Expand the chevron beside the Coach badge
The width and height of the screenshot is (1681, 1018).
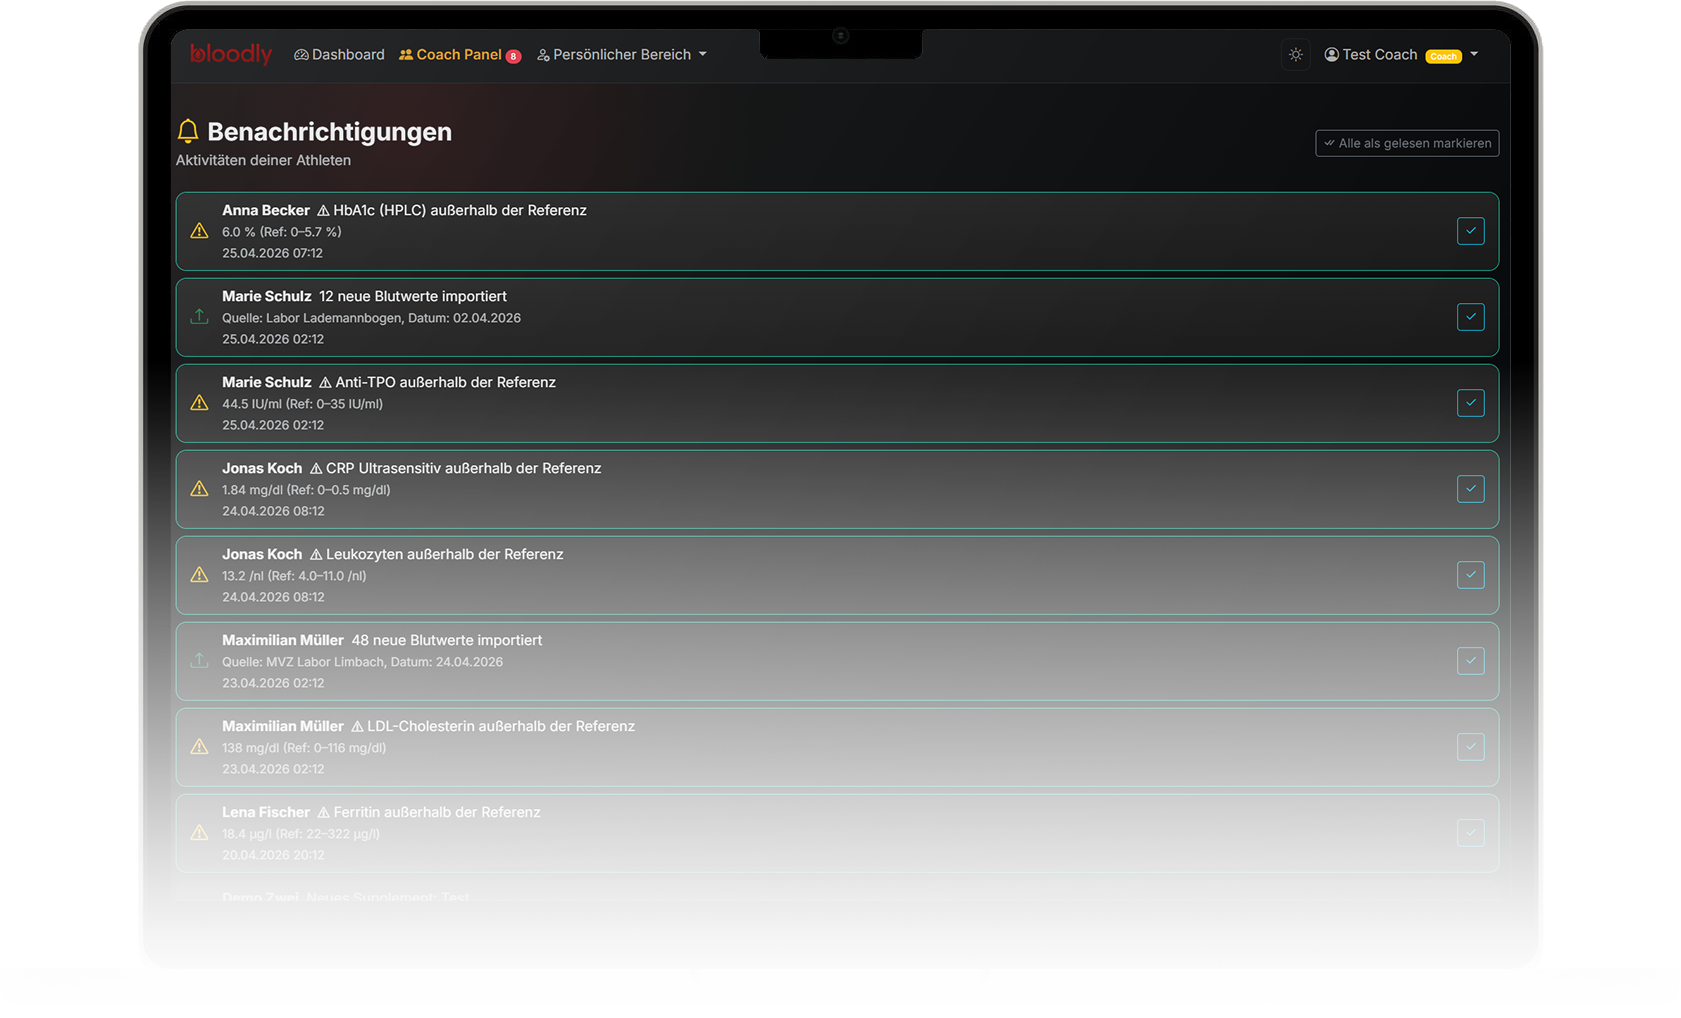pos(1475,55)
